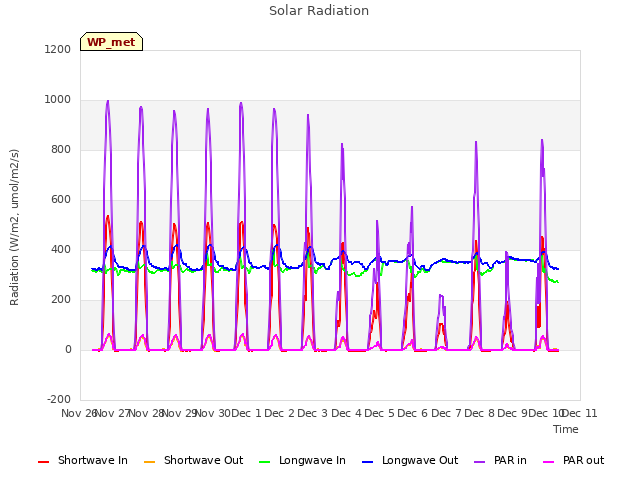
Task: Click the 1200 y-axis tick label
Action: click(x=58, y=49)
